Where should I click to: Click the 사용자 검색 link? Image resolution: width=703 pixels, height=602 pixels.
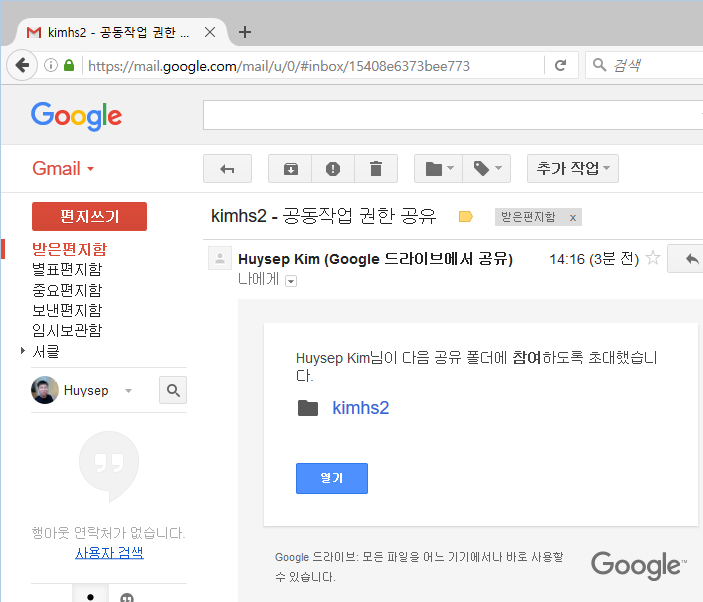(x=109, y=553)
